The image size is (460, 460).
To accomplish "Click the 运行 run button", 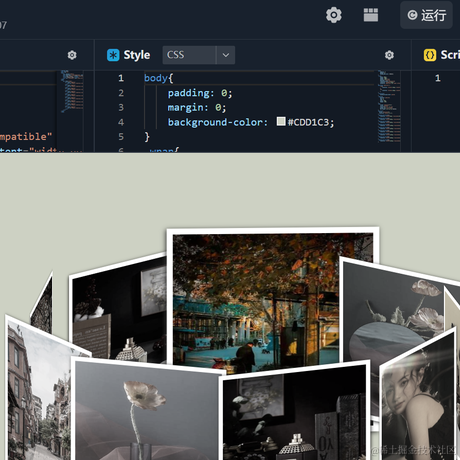I will pyautogui.click(x=426, y=15).
